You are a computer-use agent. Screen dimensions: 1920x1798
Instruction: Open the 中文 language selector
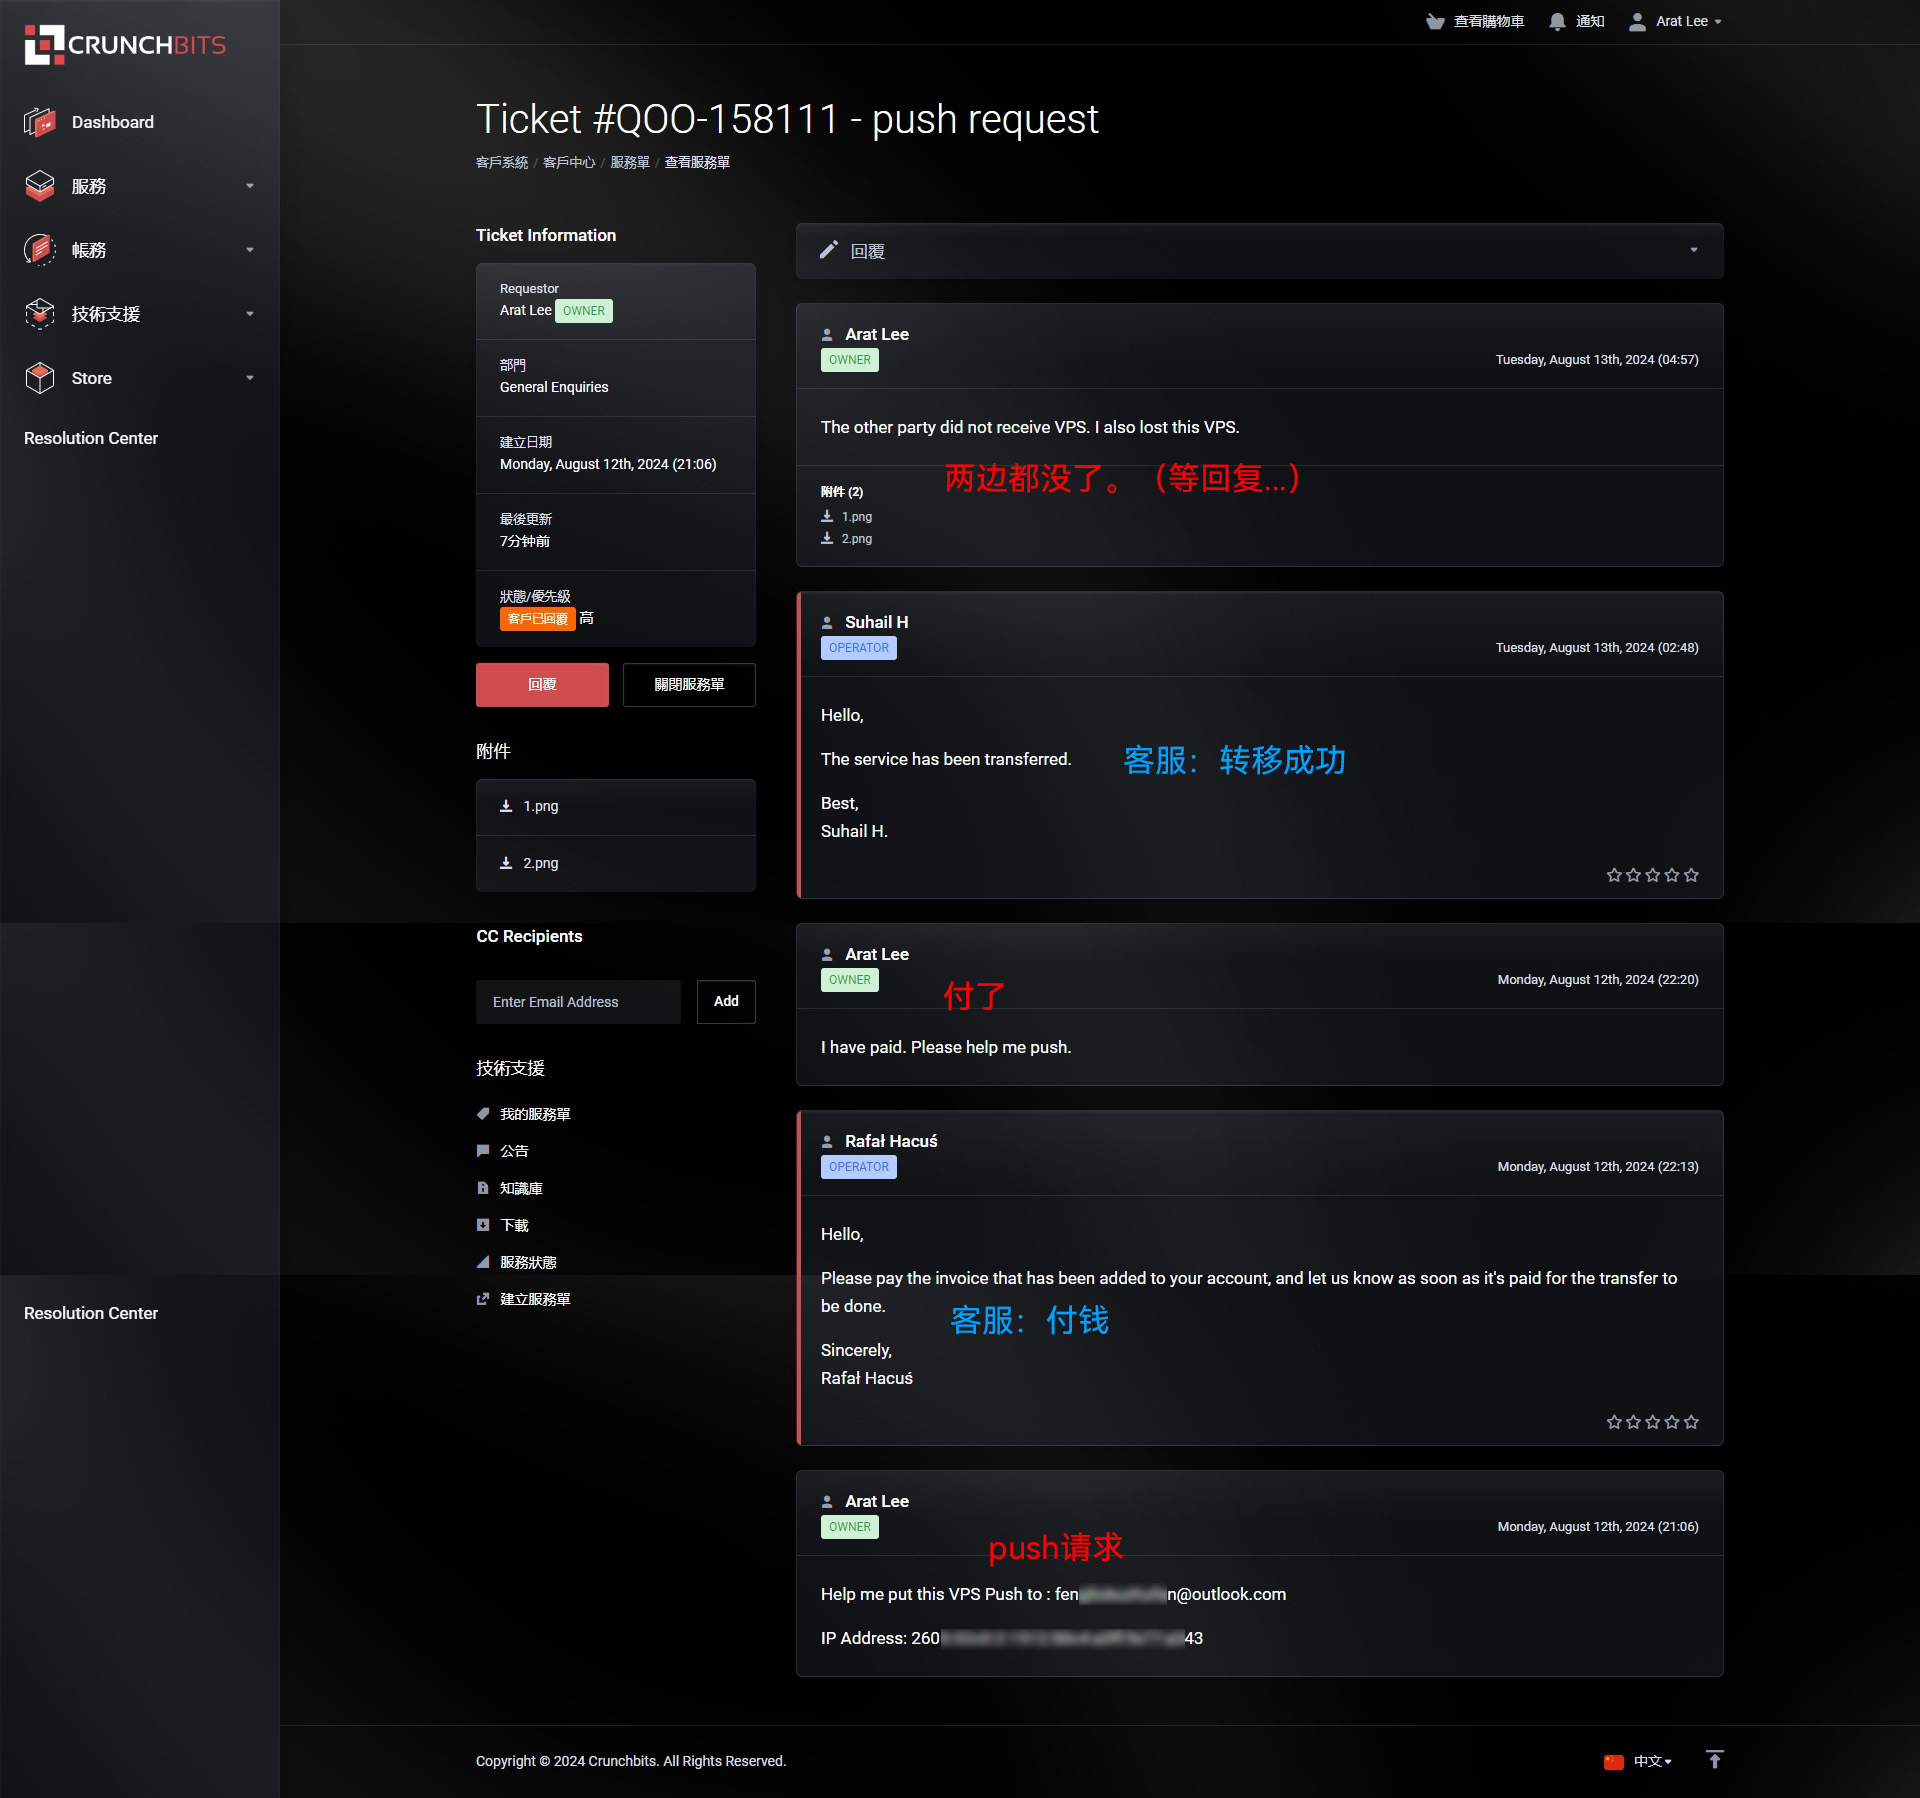(1638, 1761)
